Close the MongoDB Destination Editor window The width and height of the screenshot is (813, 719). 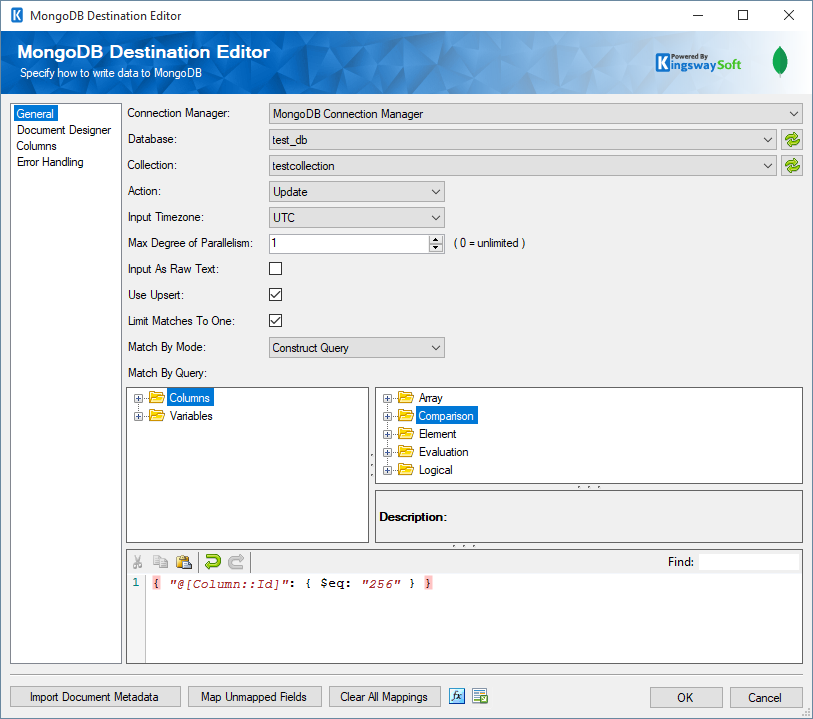point(789,16)
